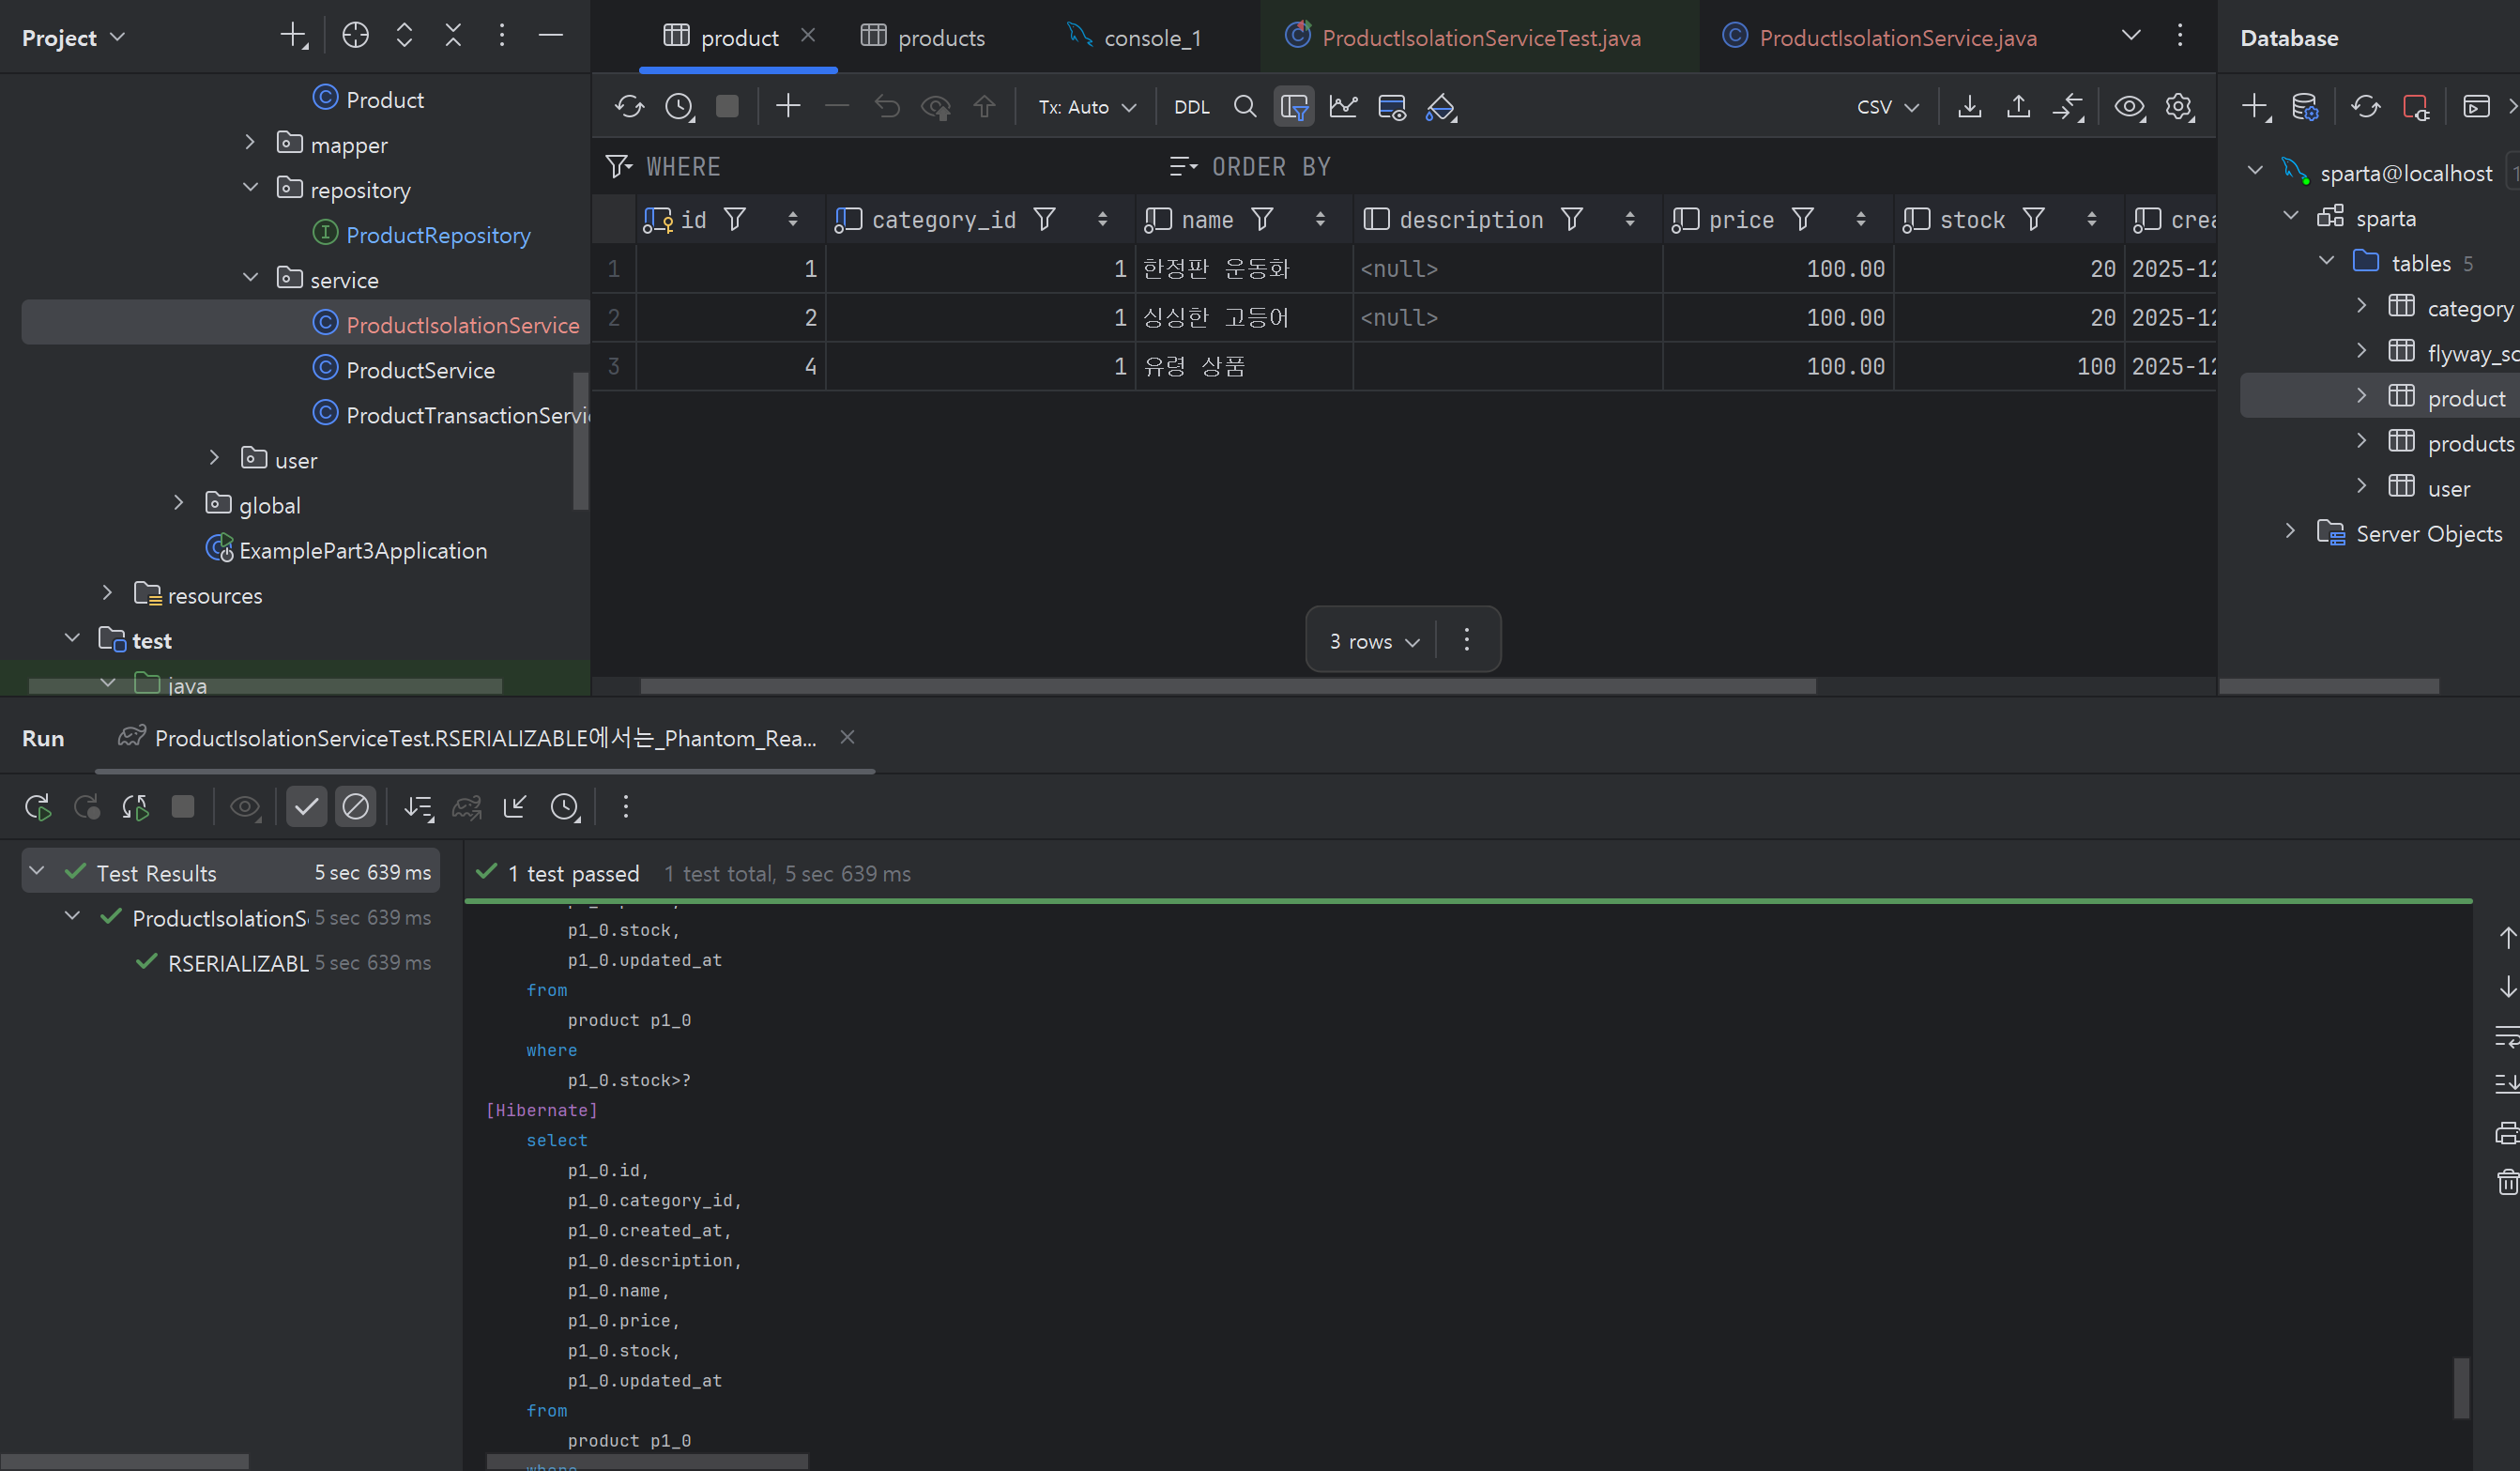Refresh the Database panel
The image size is (2520, 1471).
pos(2365,106)
